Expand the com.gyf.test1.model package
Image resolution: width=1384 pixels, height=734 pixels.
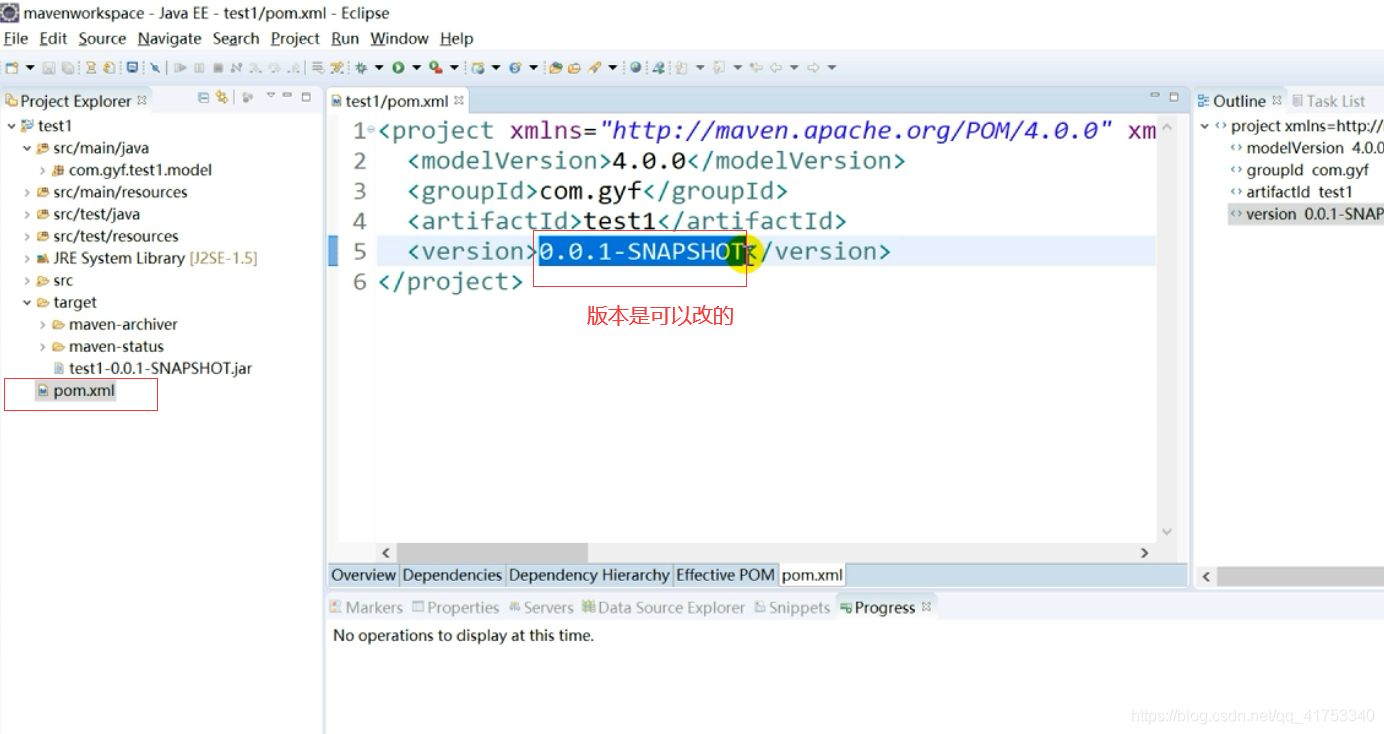43,170
